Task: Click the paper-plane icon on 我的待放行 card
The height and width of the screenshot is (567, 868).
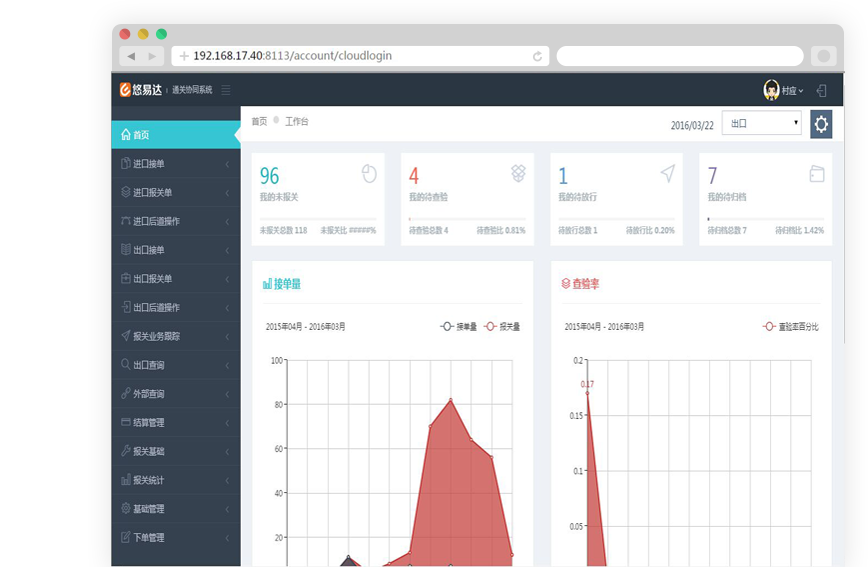Action: coord(667,174)
